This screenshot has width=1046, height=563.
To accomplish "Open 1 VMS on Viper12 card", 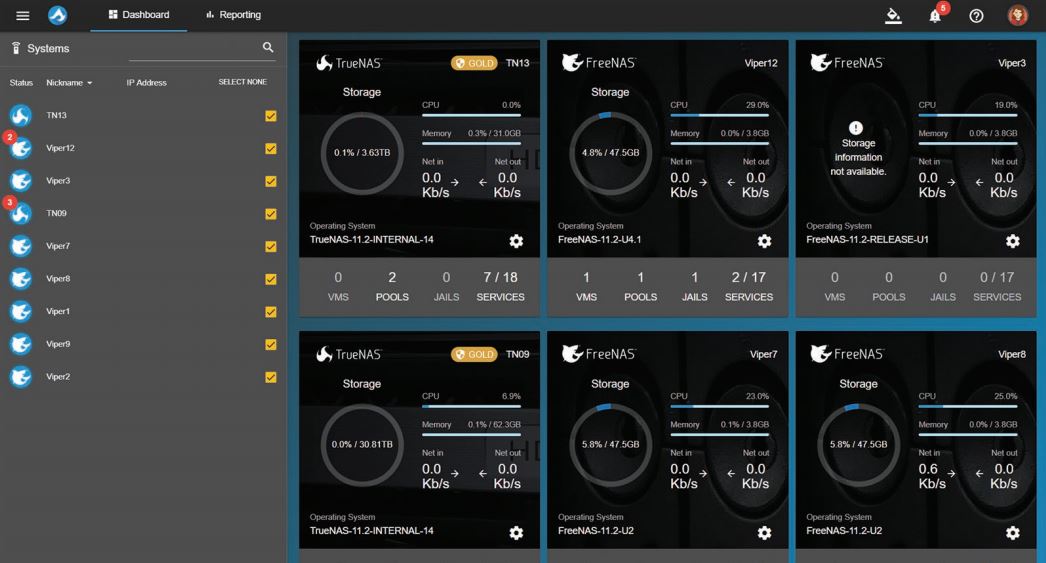I will pyautogui.click(x=586, y=286).
